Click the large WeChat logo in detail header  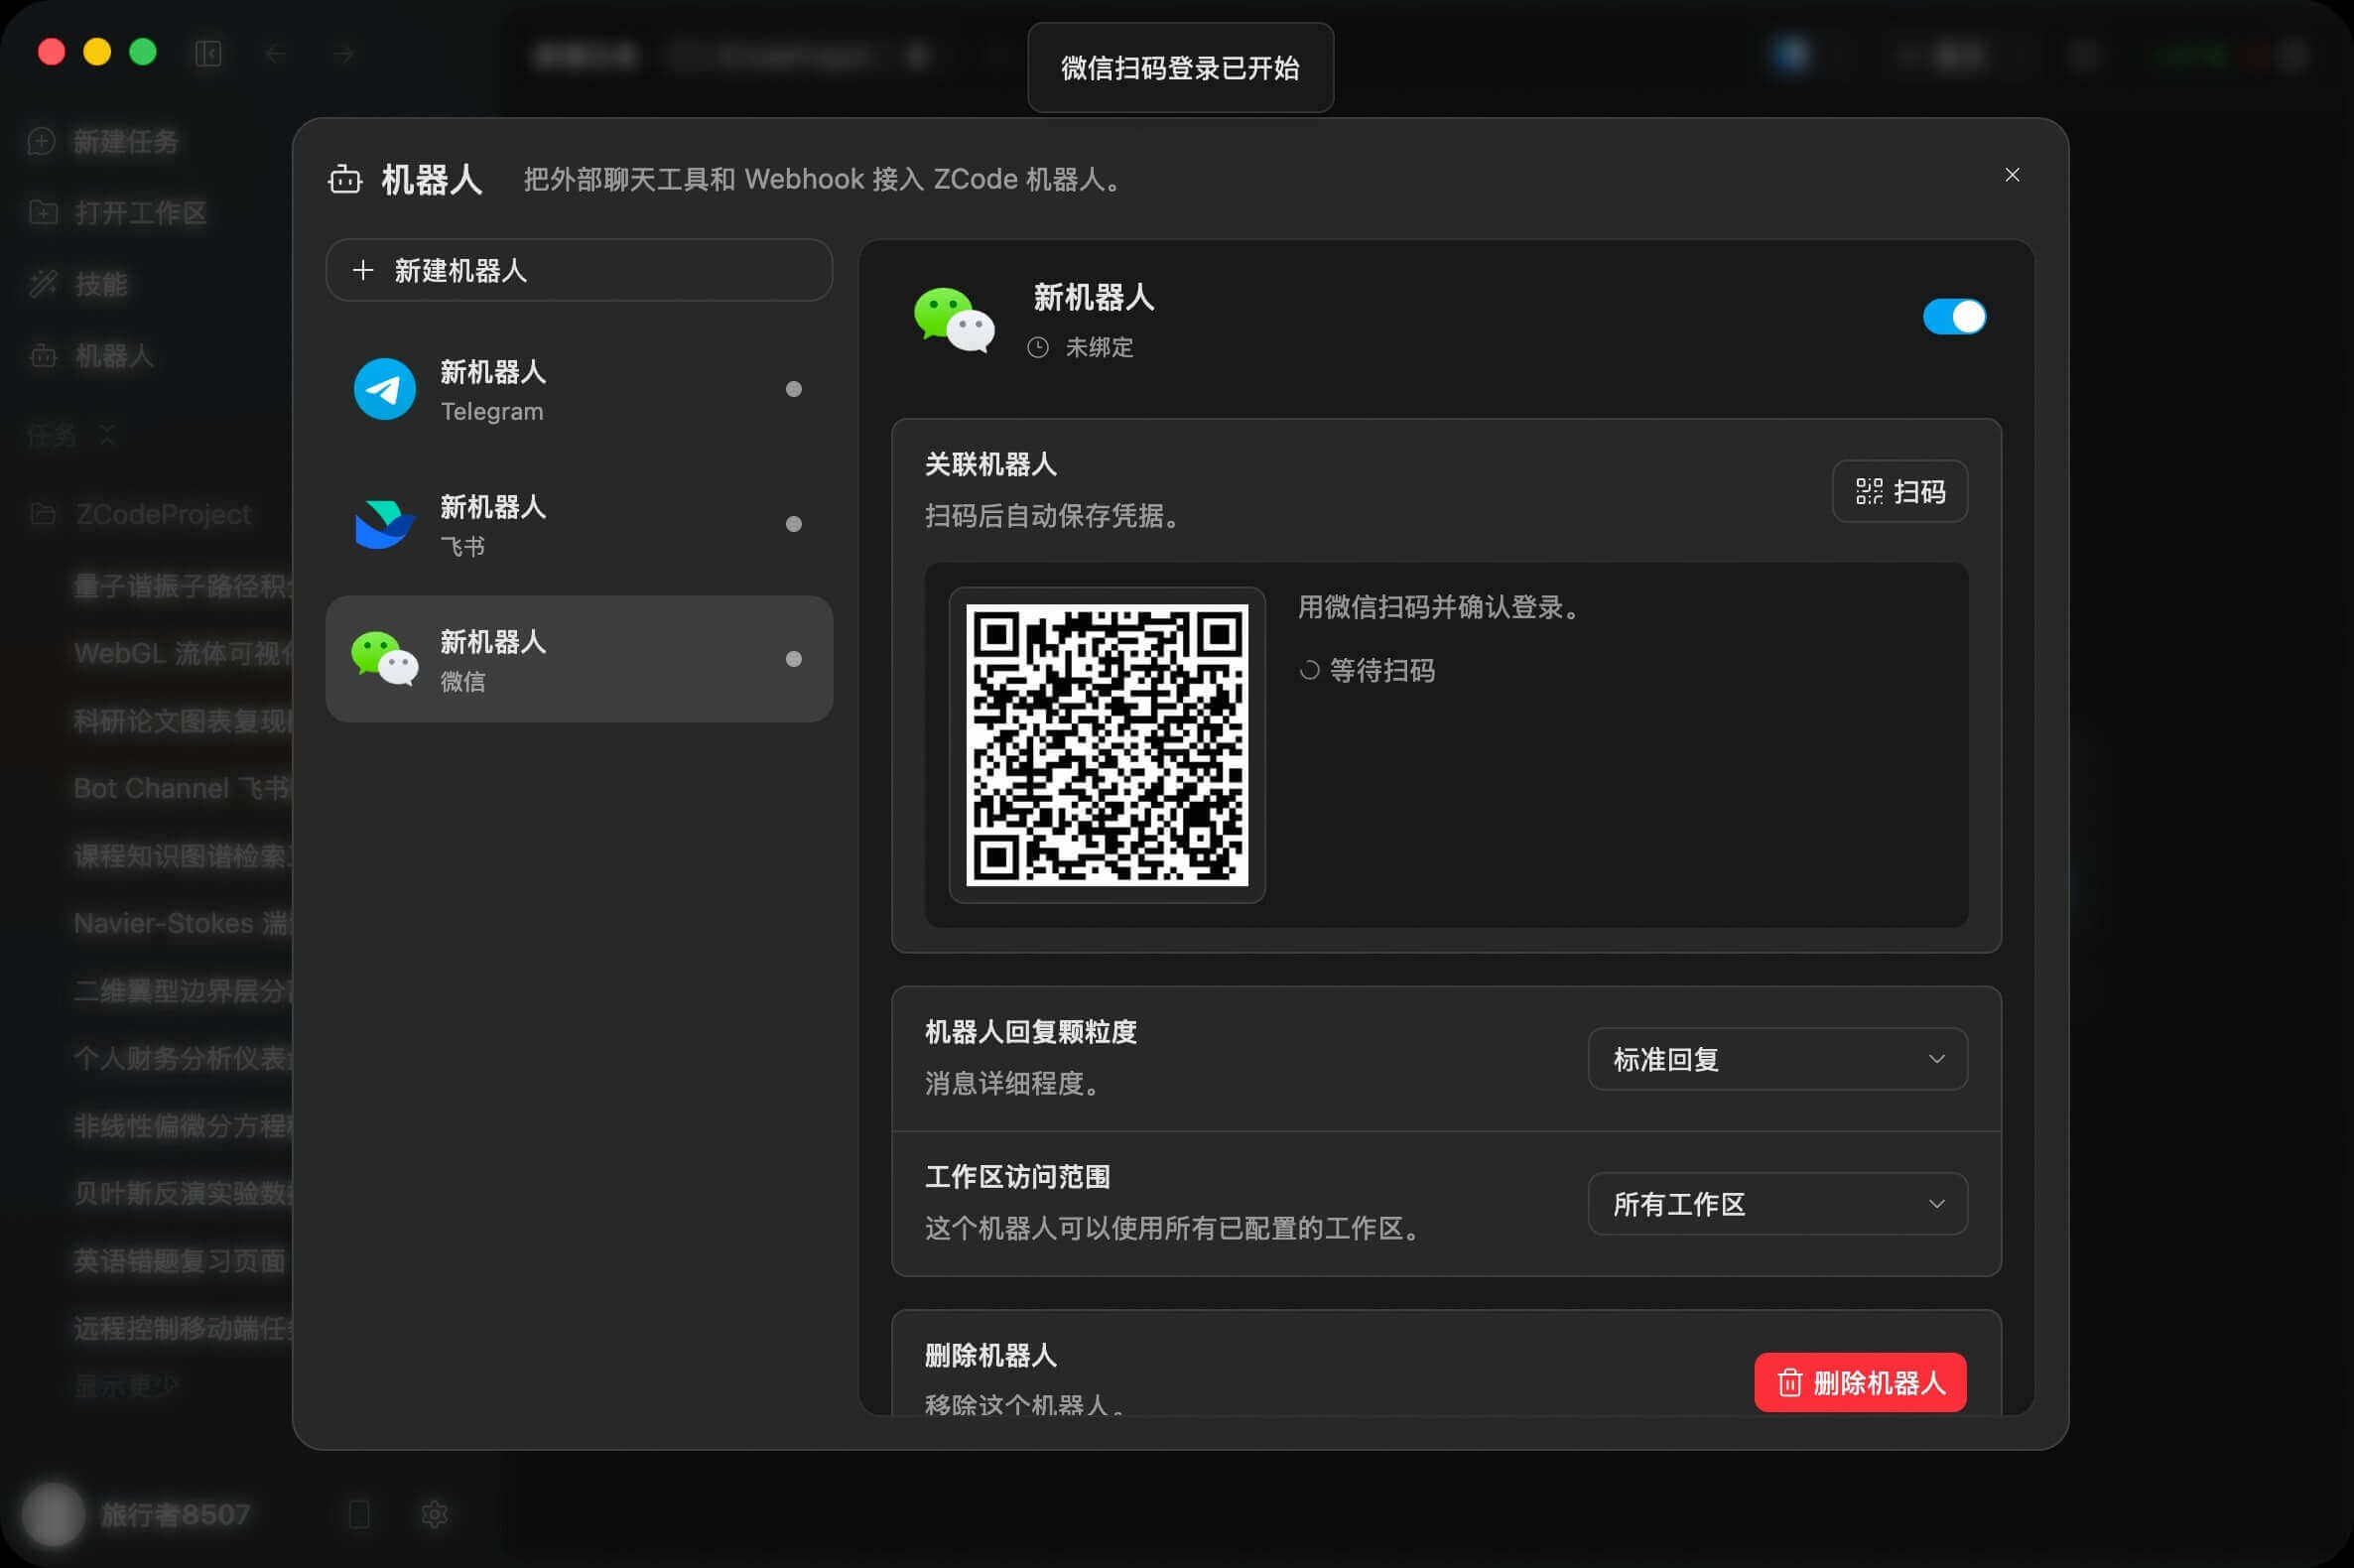coord(955,320)
